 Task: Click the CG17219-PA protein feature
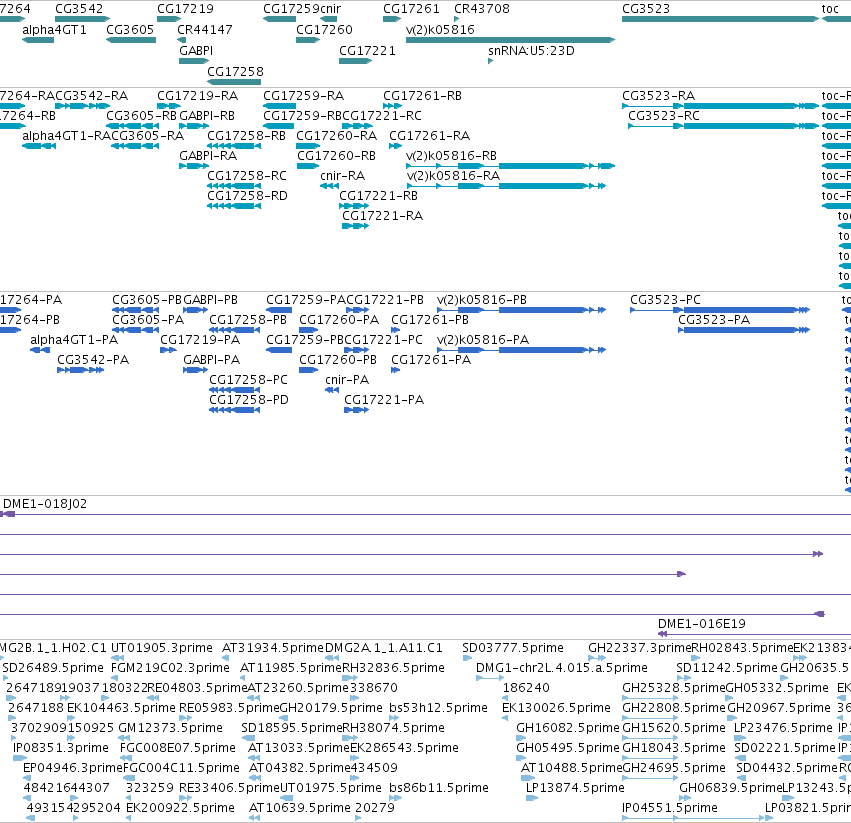coord(168,350)
